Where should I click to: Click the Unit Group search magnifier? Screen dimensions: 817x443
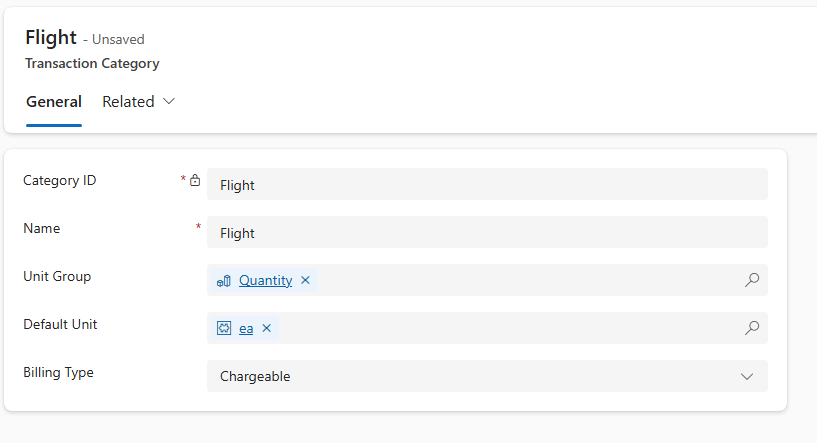tap(752, 280)
